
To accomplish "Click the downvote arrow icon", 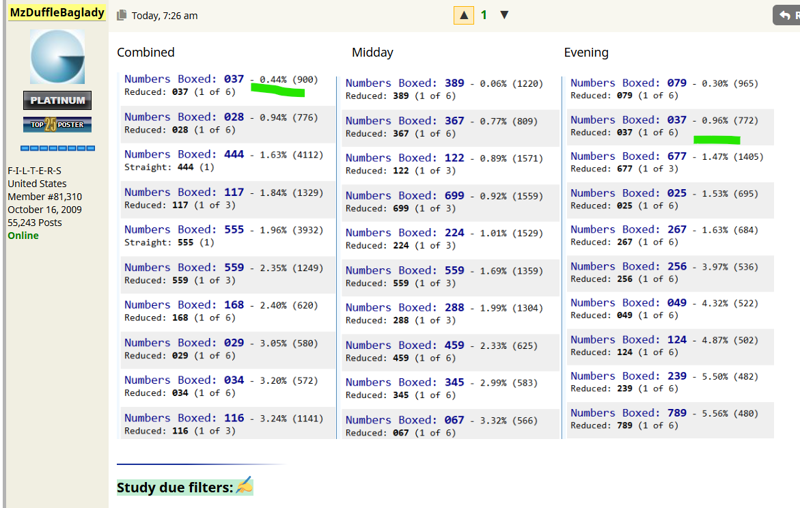I will 504,15.
